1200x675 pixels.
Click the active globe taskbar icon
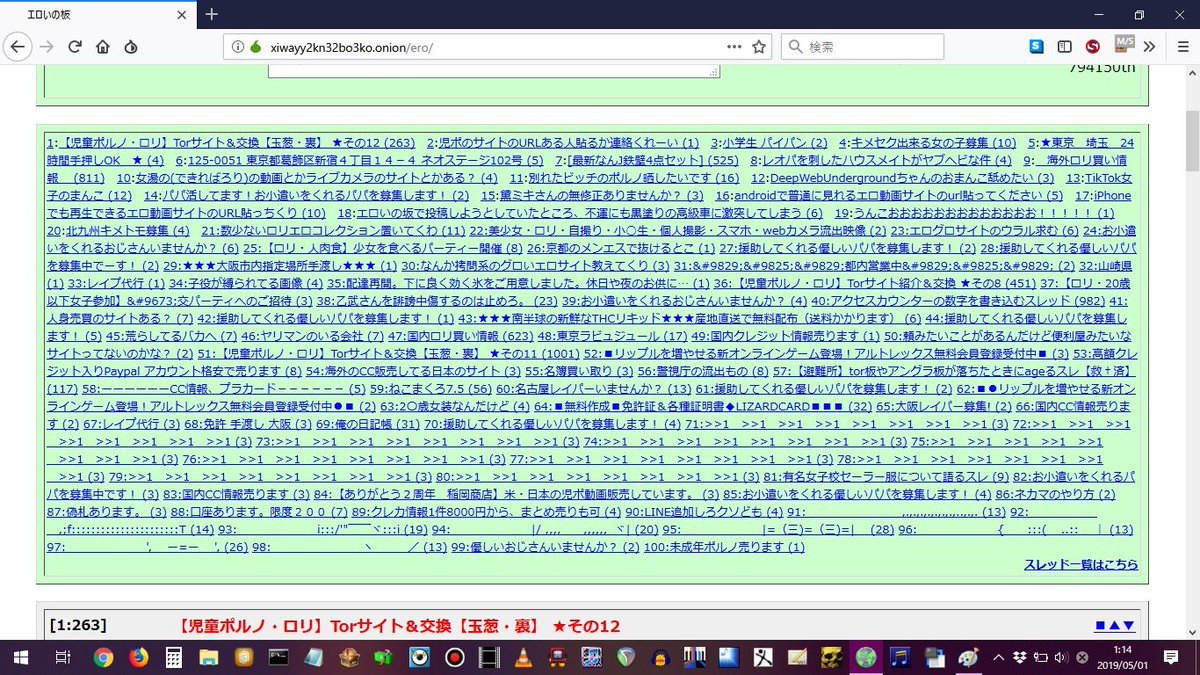866,657
